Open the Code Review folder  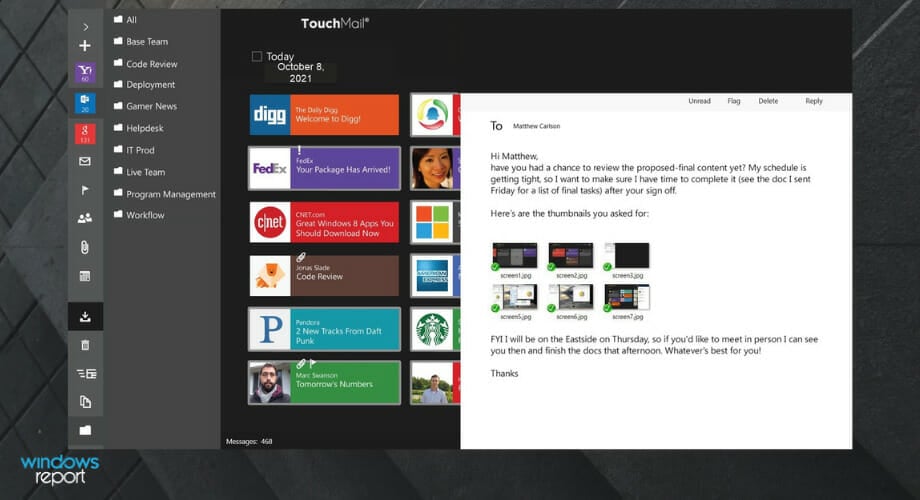tap(146, 63)
